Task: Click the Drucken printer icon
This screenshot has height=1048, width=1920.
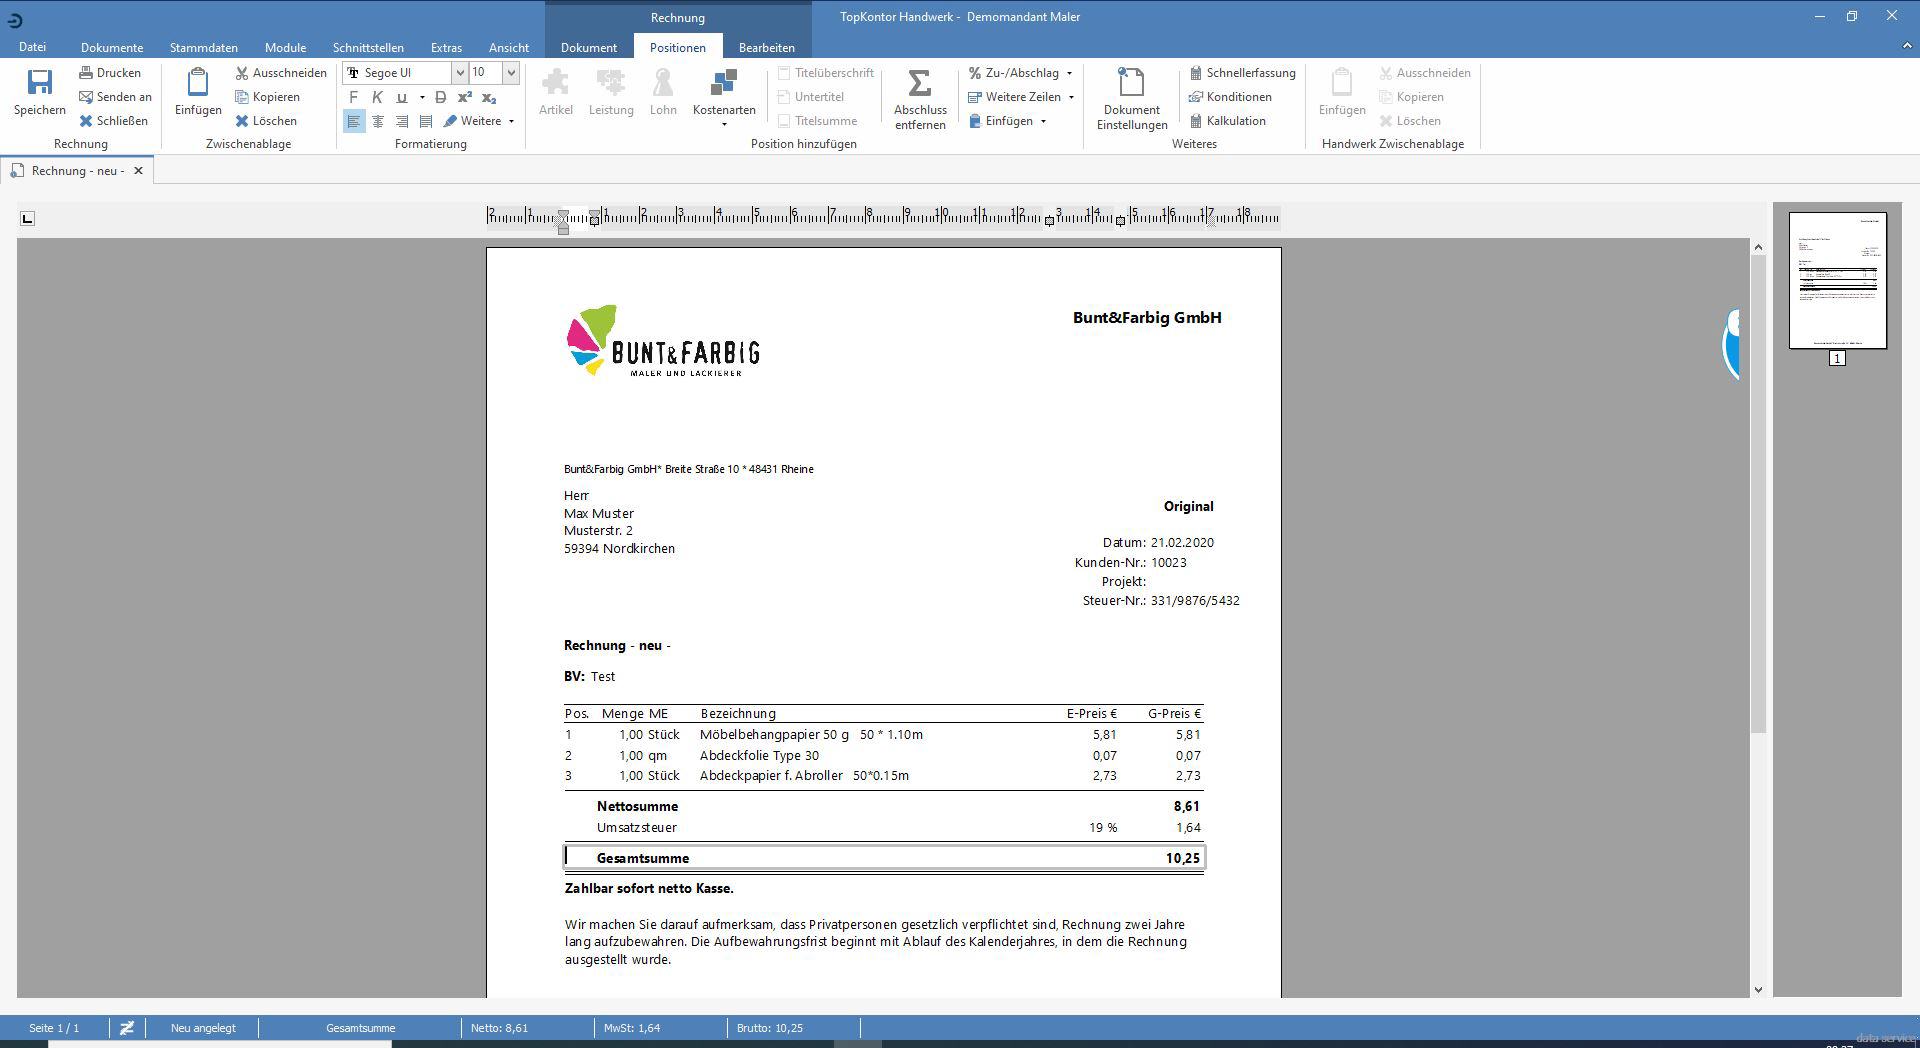Action: click(x=87, y=73)
